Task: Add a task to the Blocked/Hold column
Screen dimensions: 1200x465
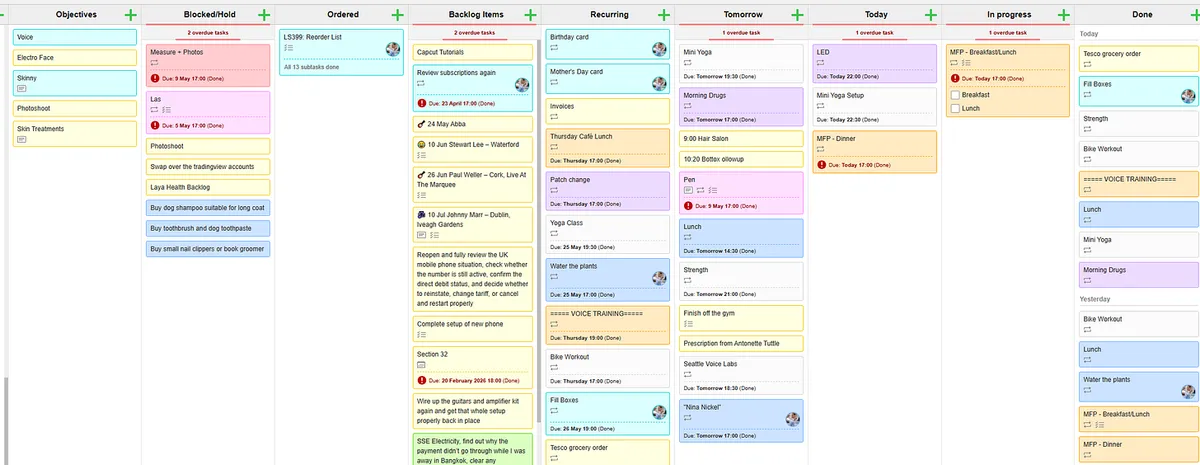Action: click(x=264, y=15)
